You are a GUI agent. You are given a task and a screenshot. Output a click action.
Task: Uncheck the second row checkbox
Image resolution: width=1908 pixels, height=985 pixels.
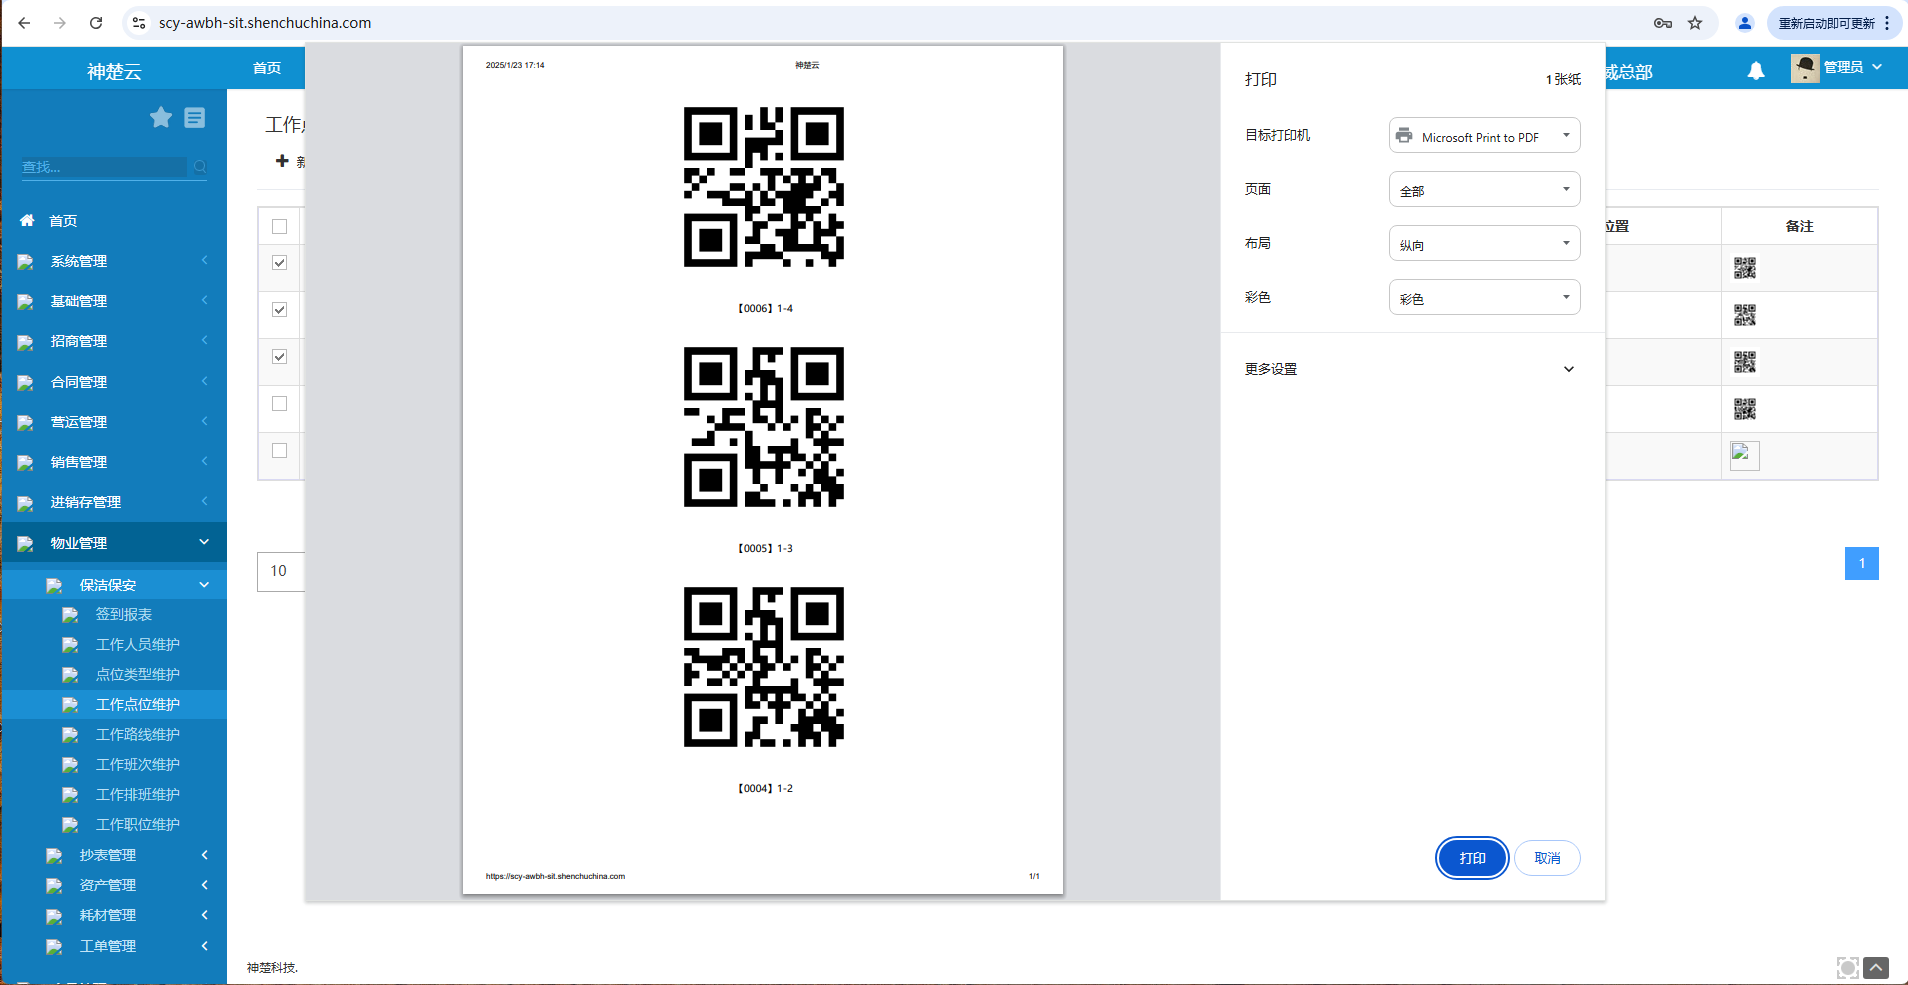coord(280,310)
